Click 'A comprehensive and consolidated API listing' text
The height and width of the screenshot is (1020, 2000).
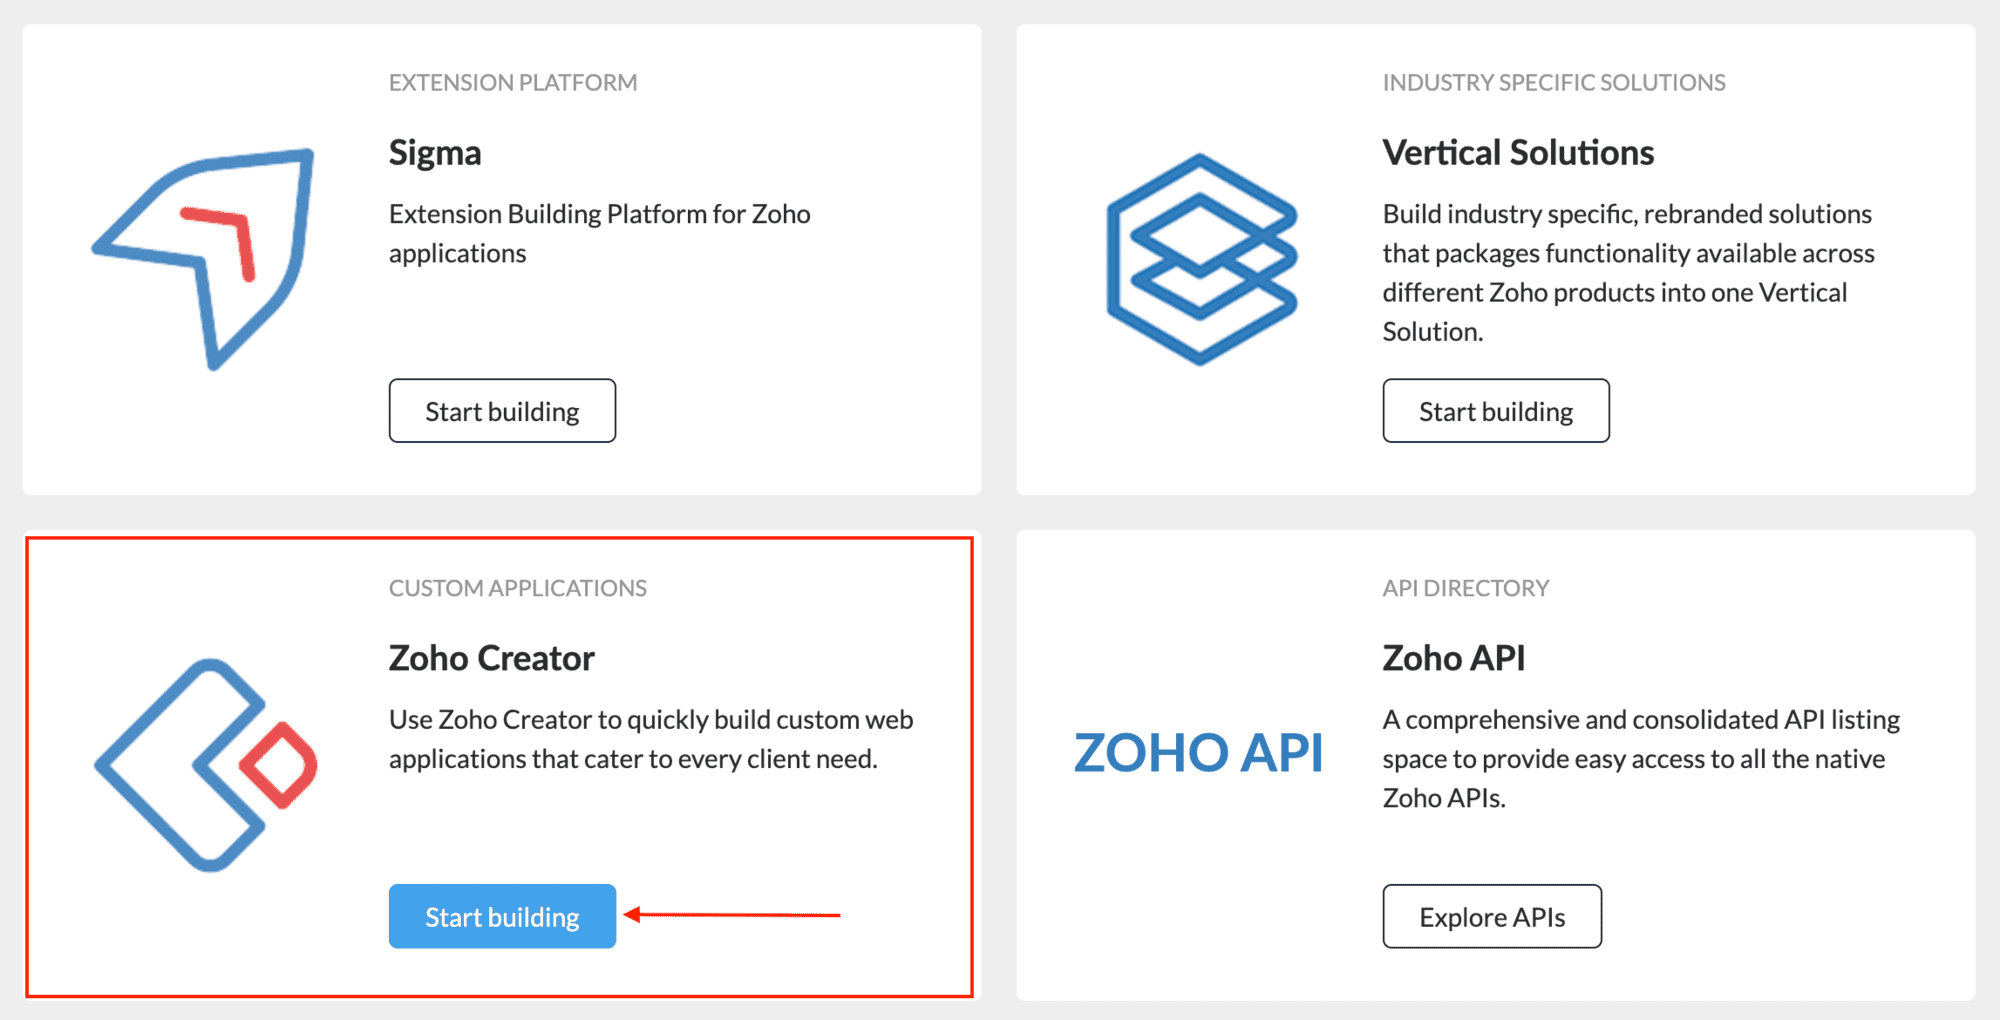pyautogui.click(x=1641, y=759)
